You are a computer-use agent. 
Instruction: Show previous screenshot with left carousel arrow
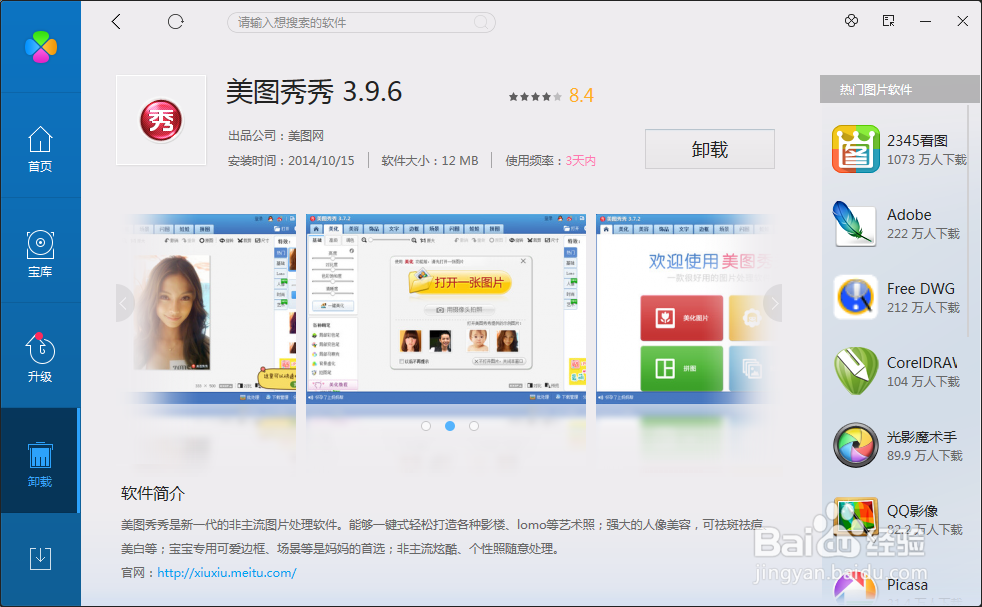[124, 304]
